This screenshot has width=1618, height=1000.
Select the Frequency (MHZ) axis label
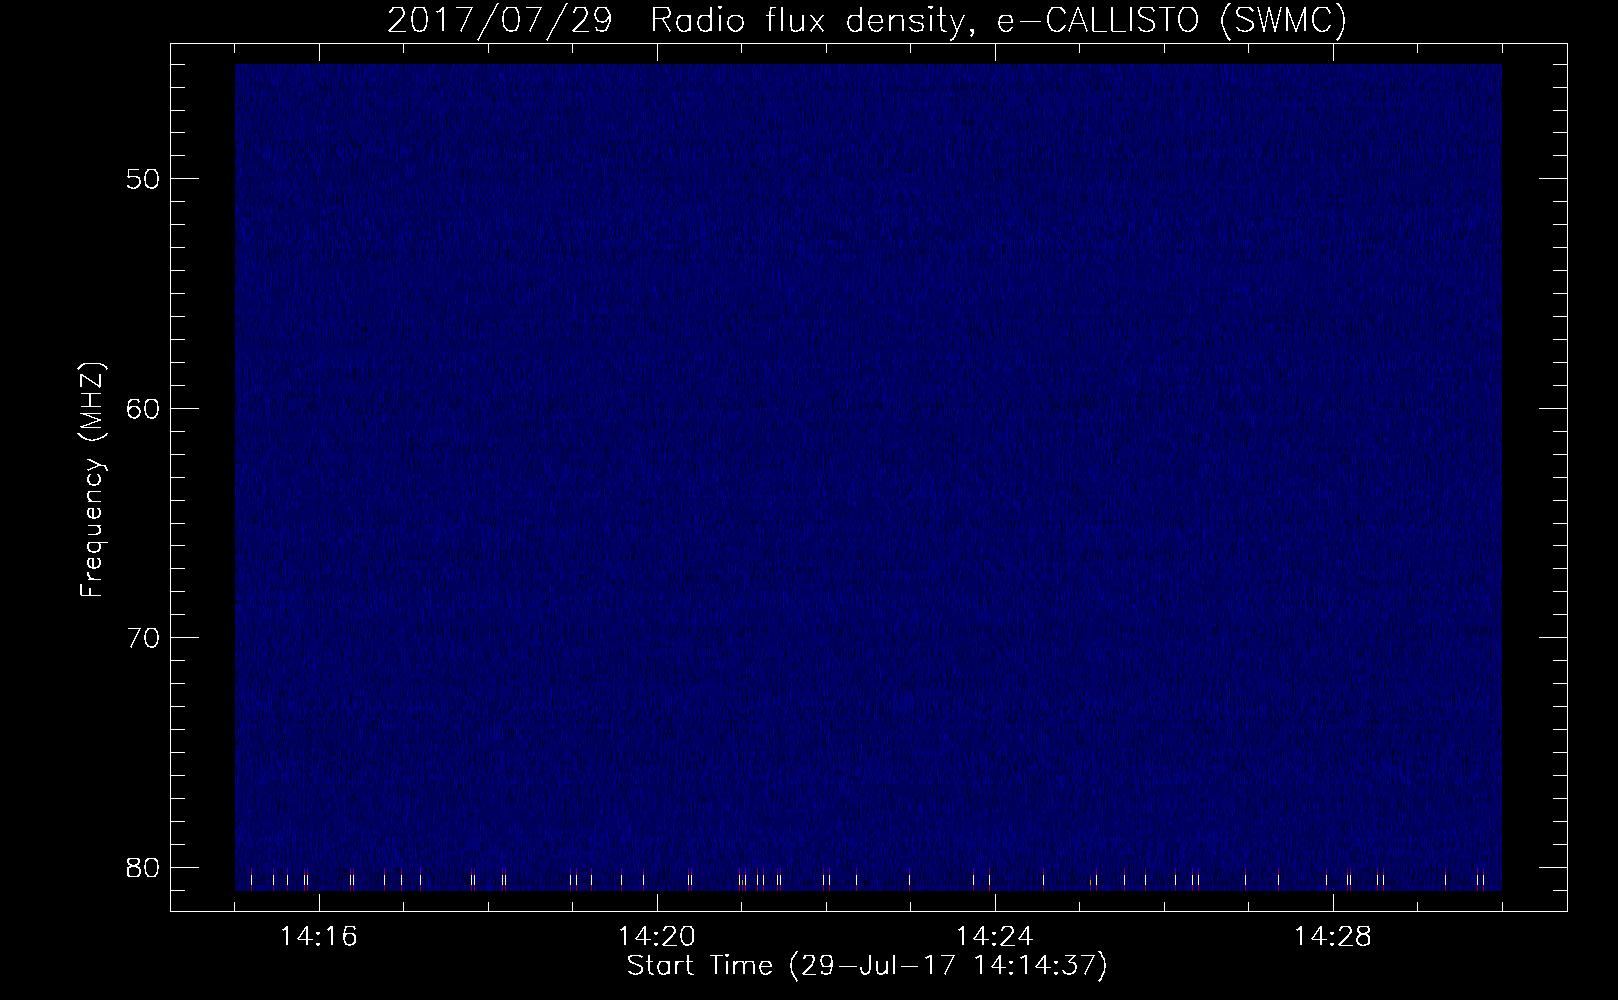click(x=92, y=480)
